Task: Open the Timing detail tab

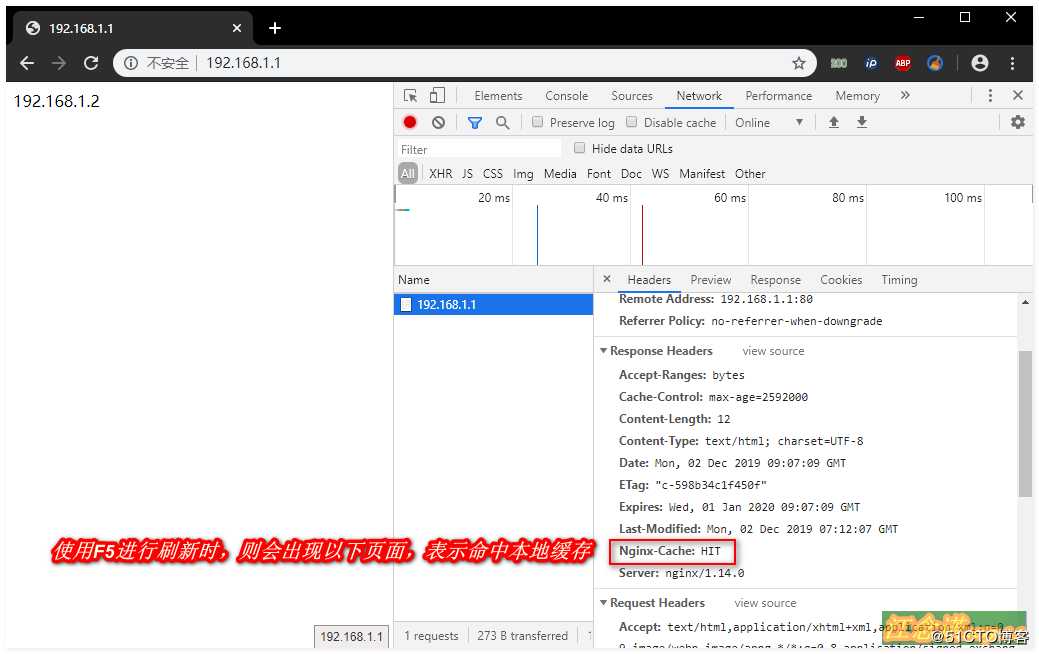Action: [x=899, y=280]
